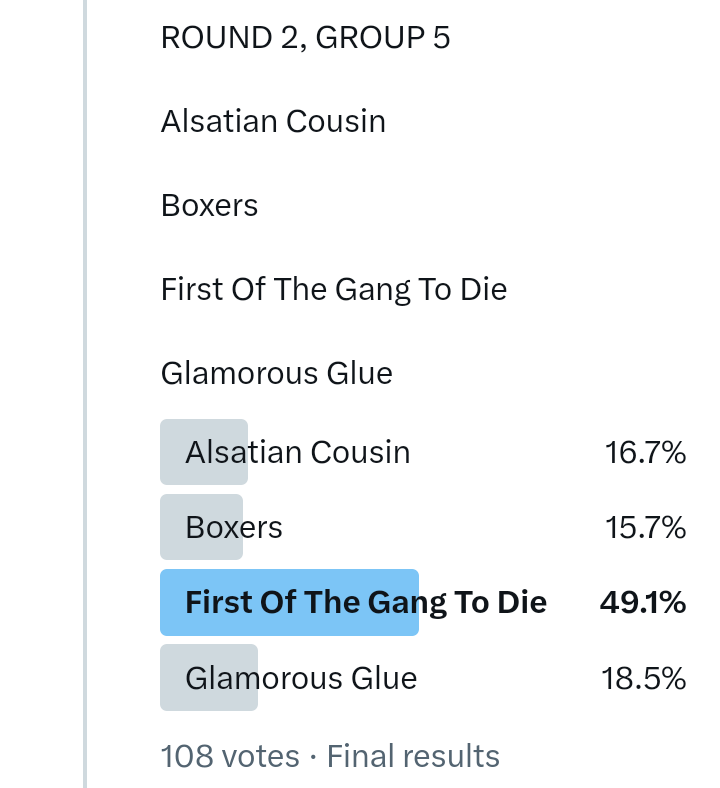Click the gray bar start of Glamorous Glue result
Image resolution: width=720 pixels, height=788 pixels.
[x=171, y=679]
